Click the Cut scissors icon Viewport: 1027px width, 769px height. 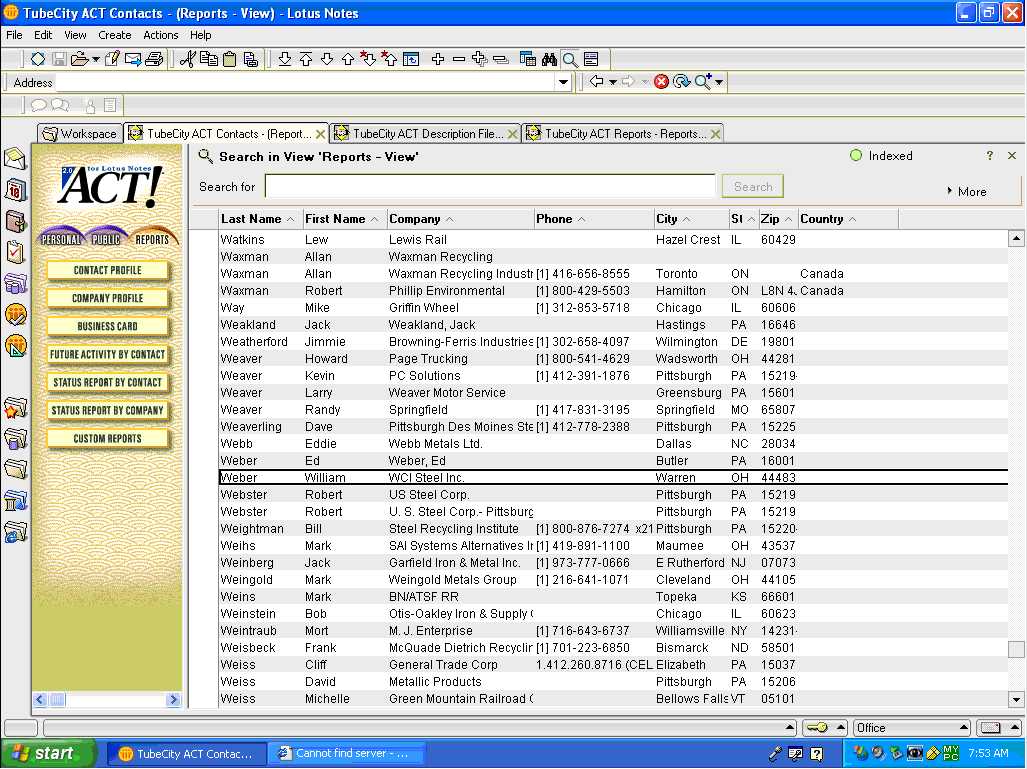(187, 60)
